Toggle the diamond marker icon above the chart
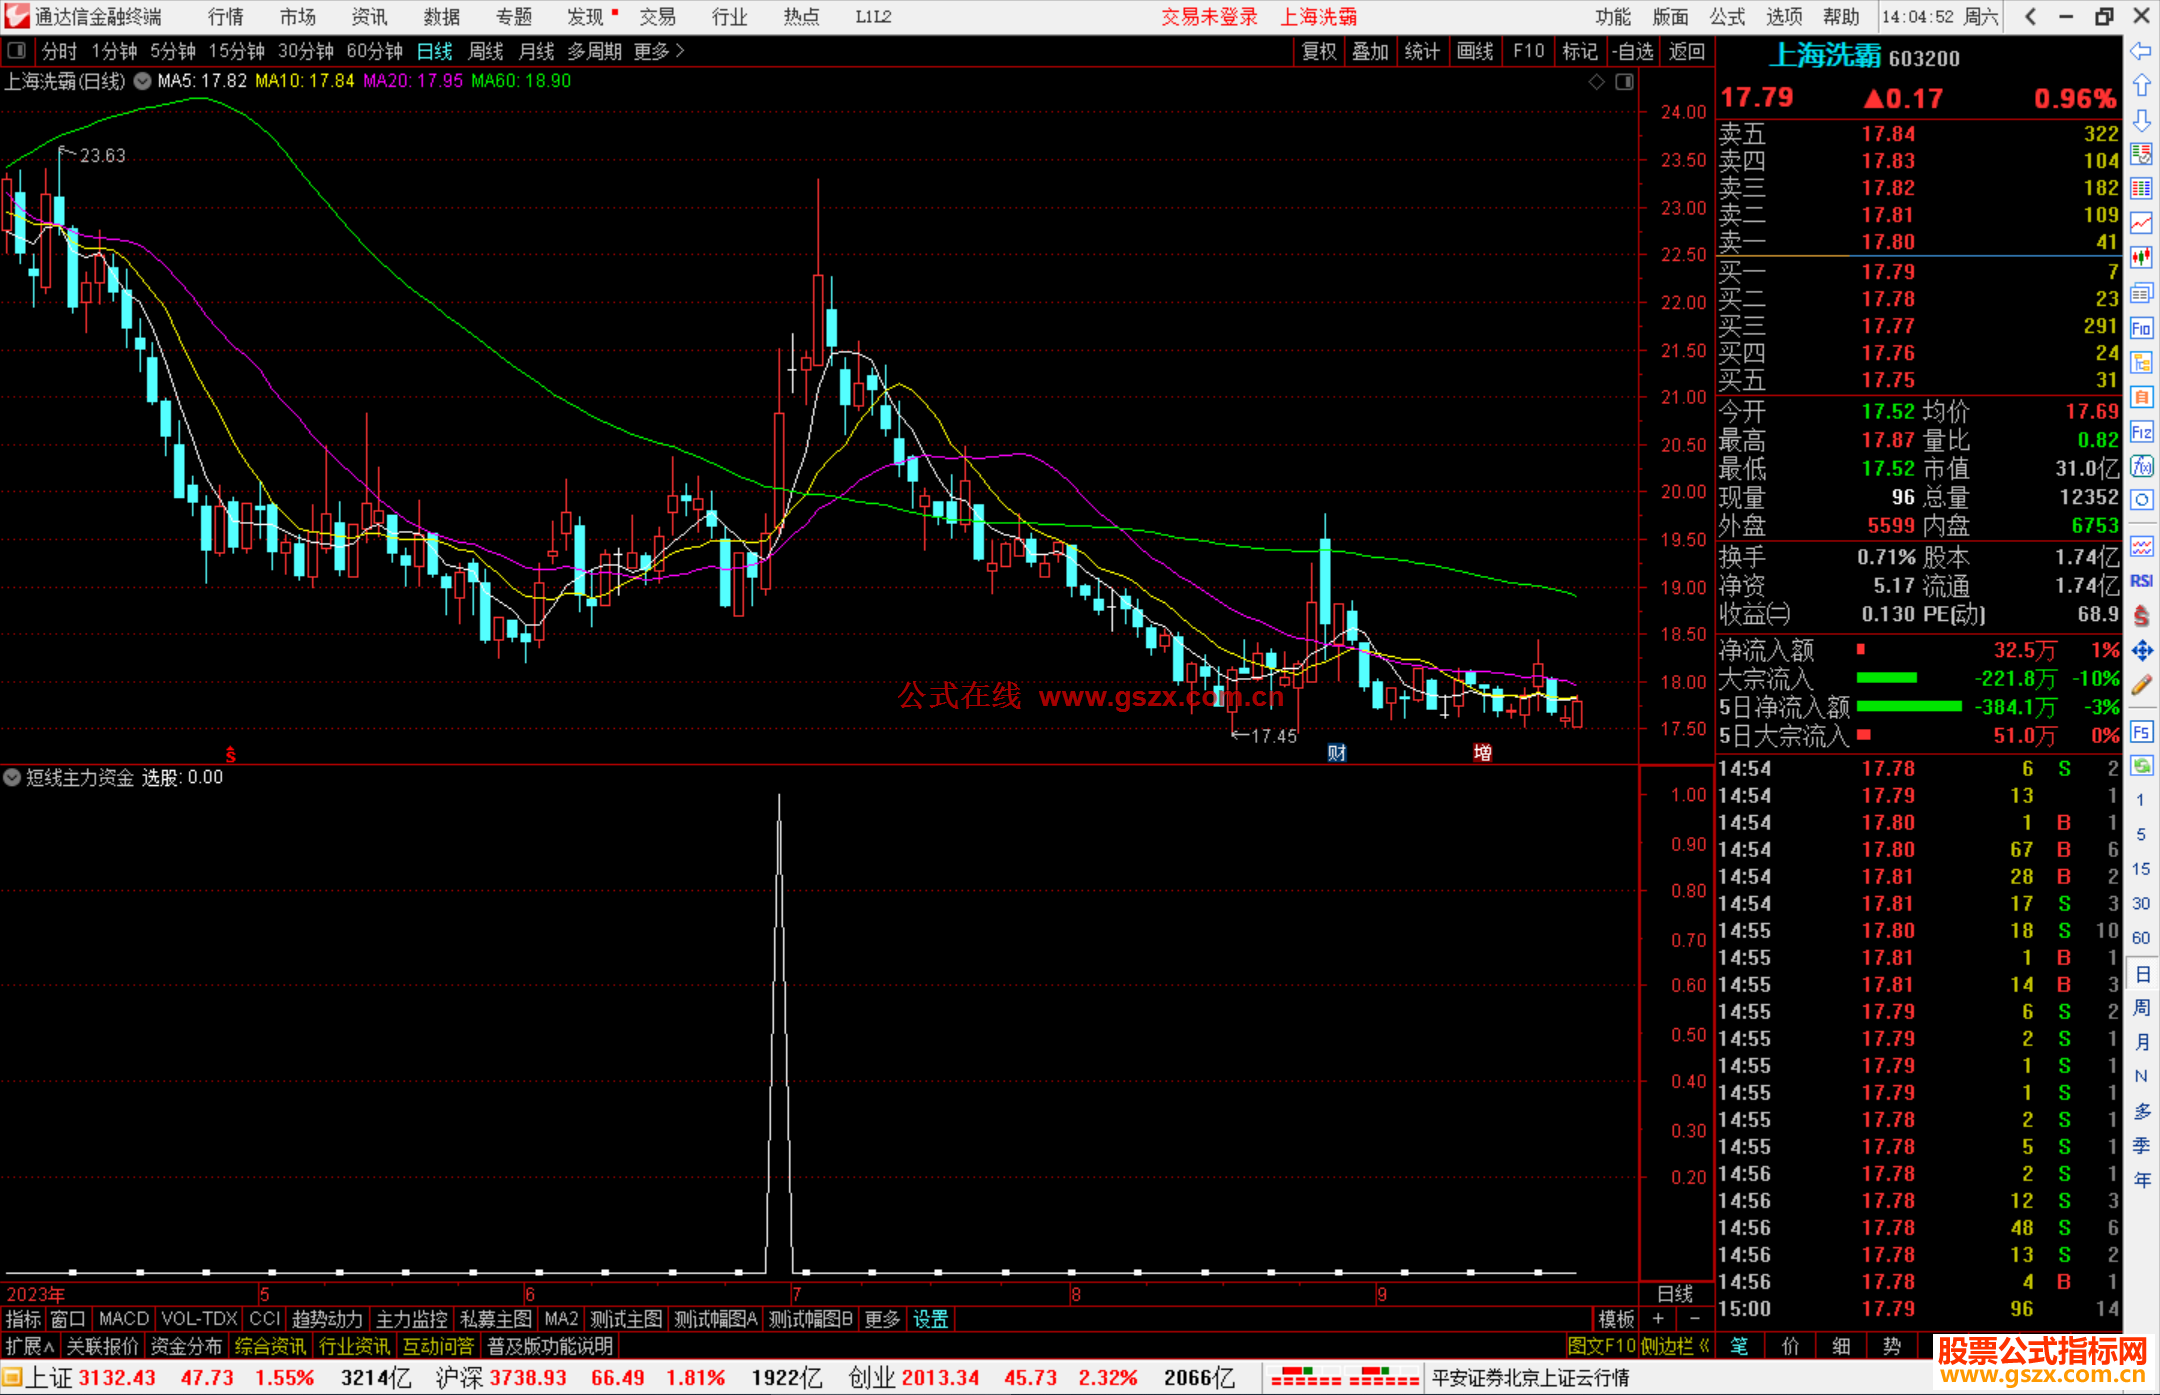Viewport: 2160px width, 1395px height. pos(1597,82)
